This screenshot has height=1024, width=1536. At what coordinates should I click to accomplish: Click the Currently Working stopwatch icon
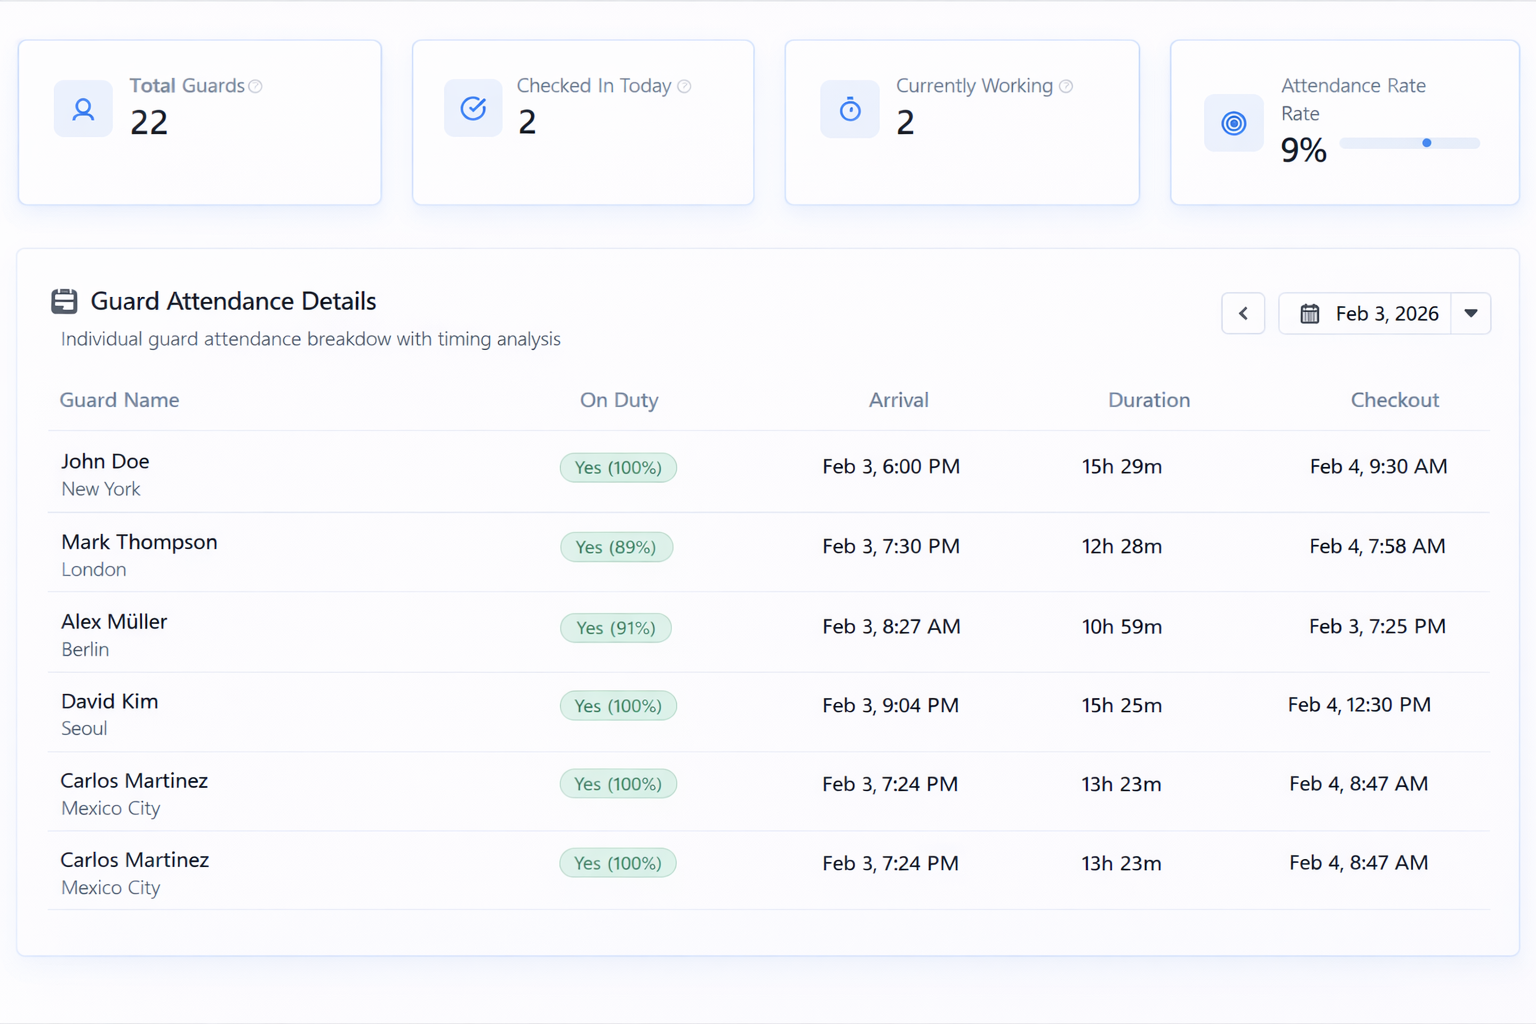[850, 109]
